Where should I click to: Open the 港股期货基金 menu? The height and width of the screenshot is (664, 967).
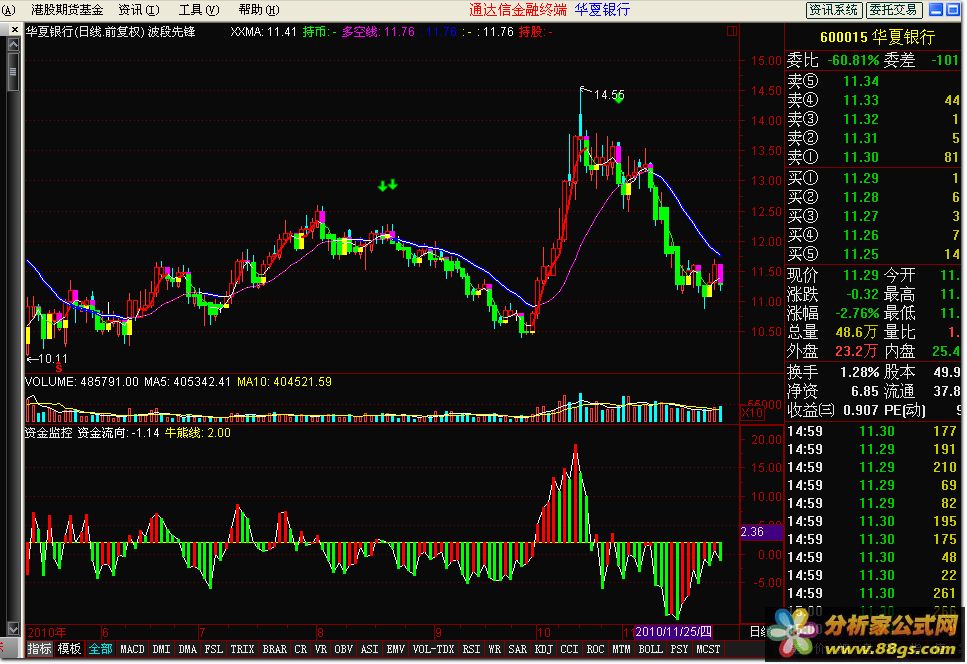[x=67, y=10]
